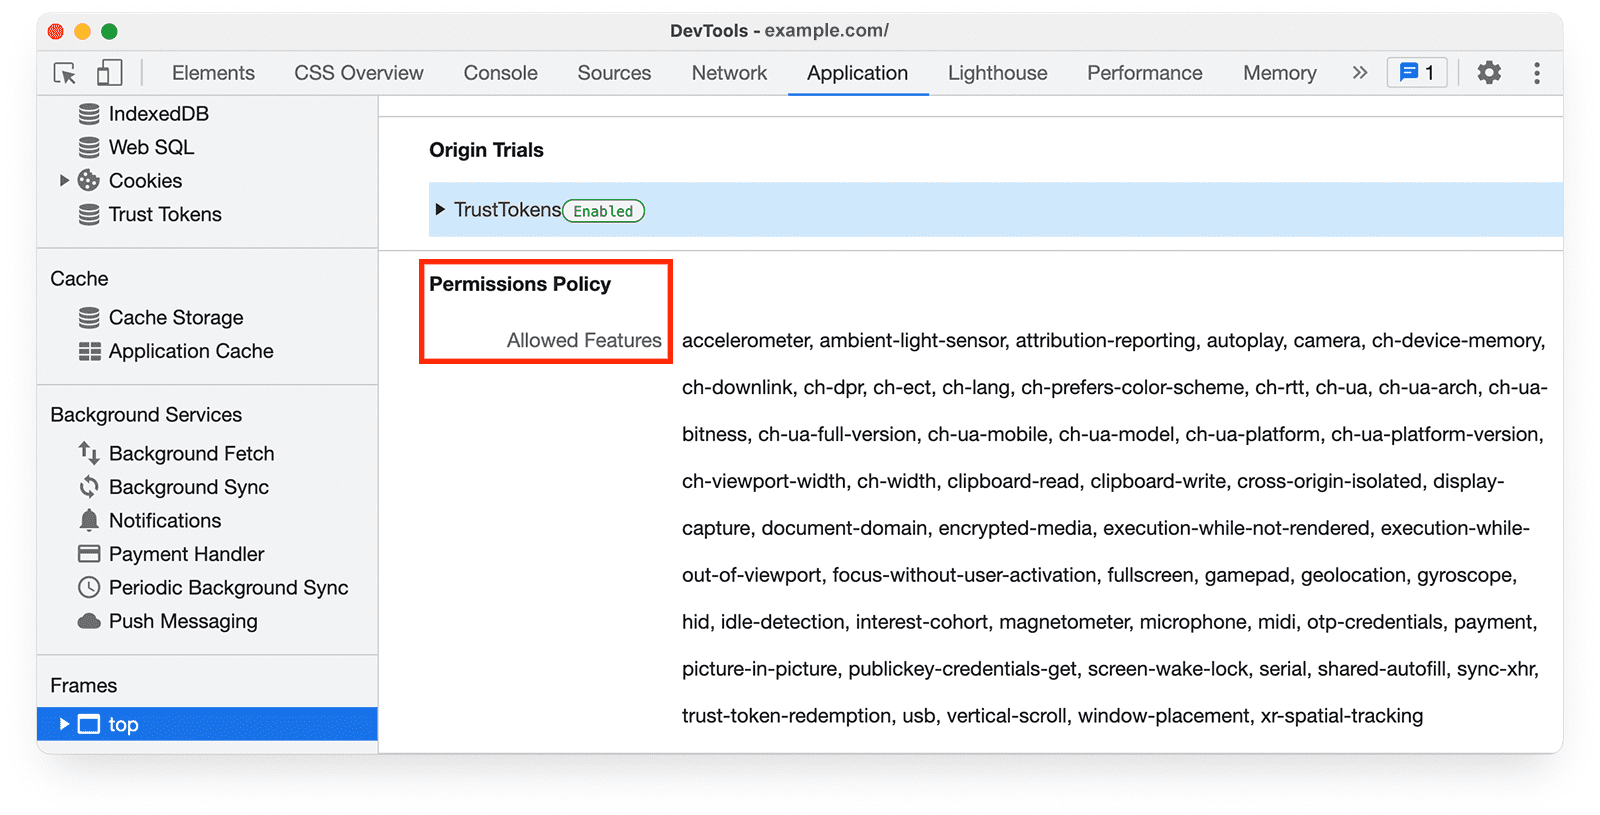The width and height of the screenshot is (1600, 815).
Task: Select IndexedDB storage icon in sidebar
Action: [x=89, y=114]
